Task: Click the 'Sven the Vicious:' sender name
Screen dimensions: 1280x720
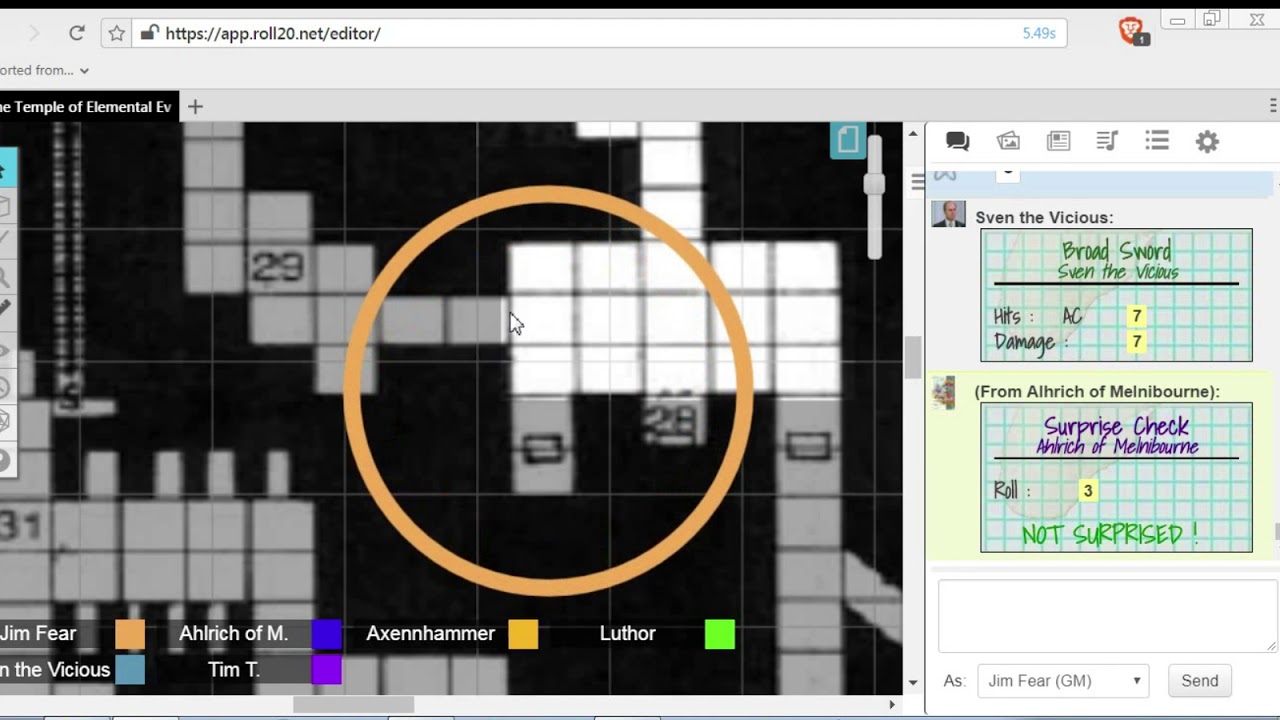Action: coord(1044,217)
